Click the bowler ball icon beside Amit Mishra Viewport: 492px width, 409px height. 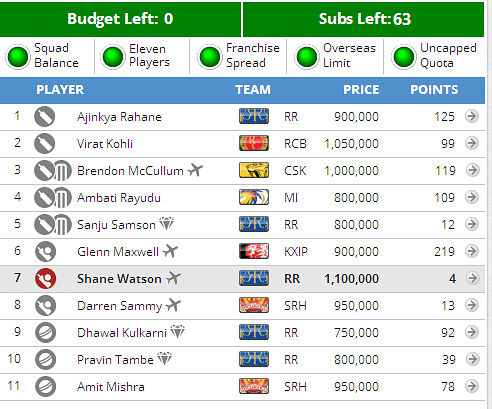click(x=45, y=387)
